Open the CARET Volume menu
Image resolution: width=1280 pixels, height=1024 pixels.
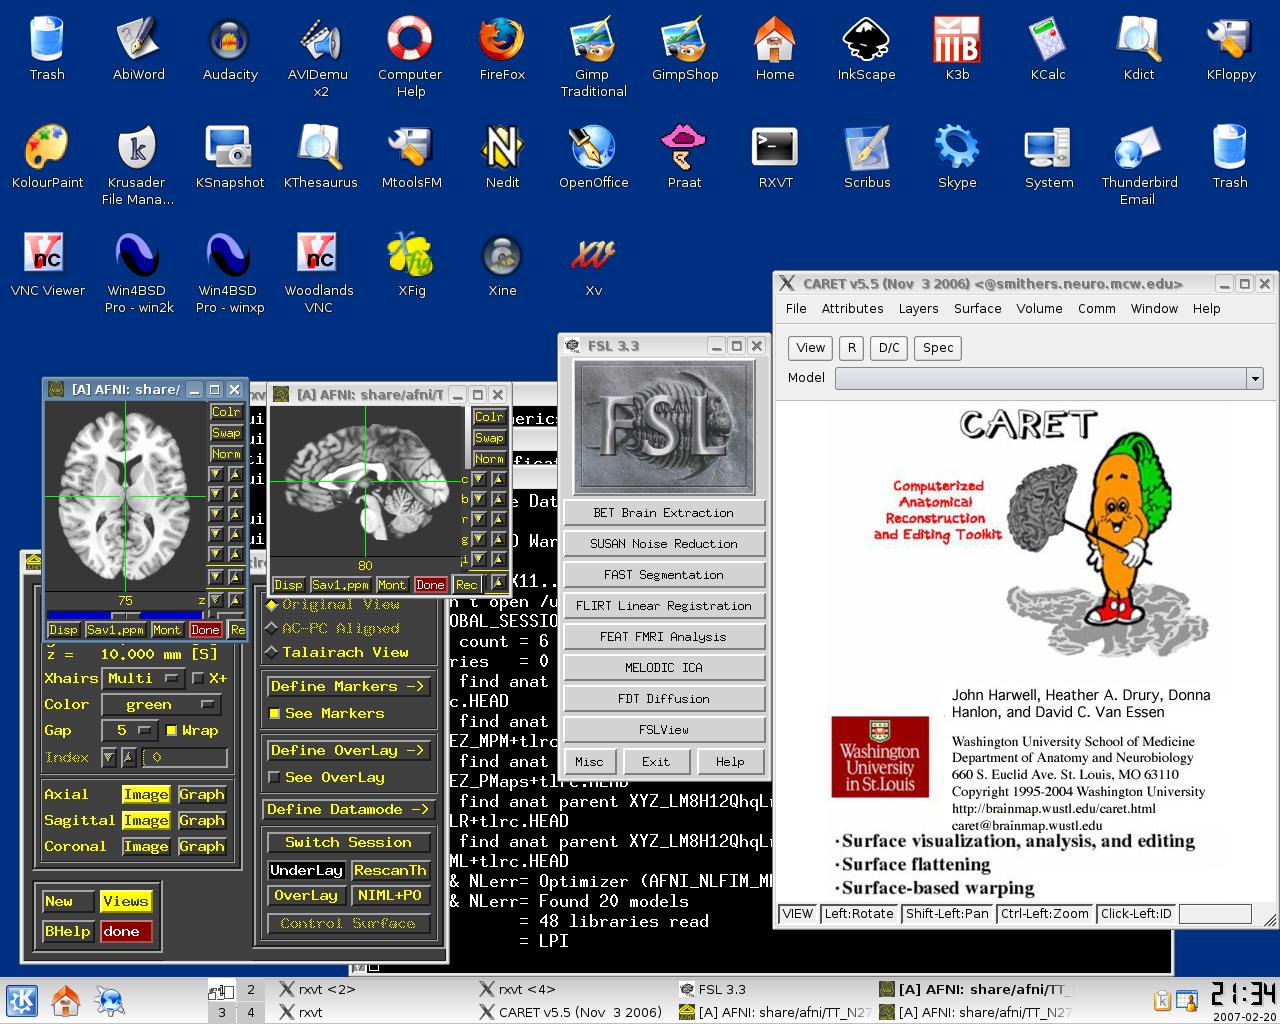coord(1039,308)
